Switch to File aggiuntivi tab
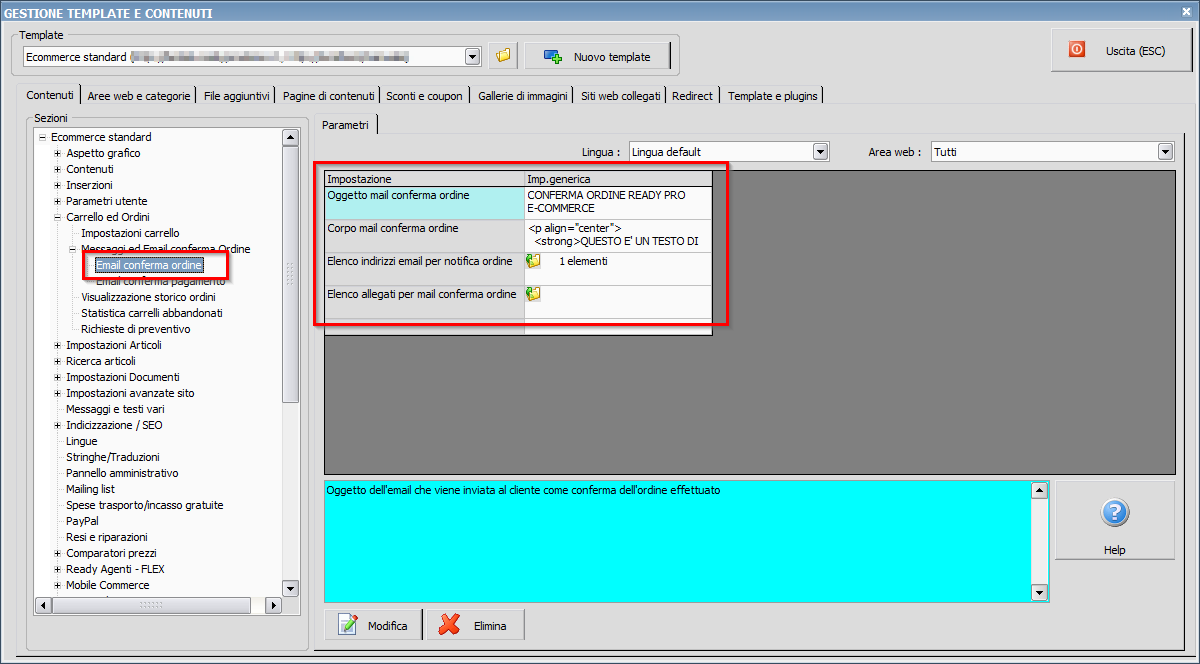This screenshot has height=664, width=1200. (x=236, y=96)
